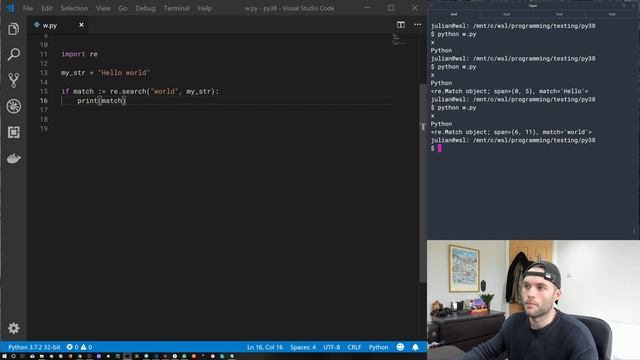640x360 pixels.
Task: Change indentation via Spaces: 4
Action: click(303, 347)
